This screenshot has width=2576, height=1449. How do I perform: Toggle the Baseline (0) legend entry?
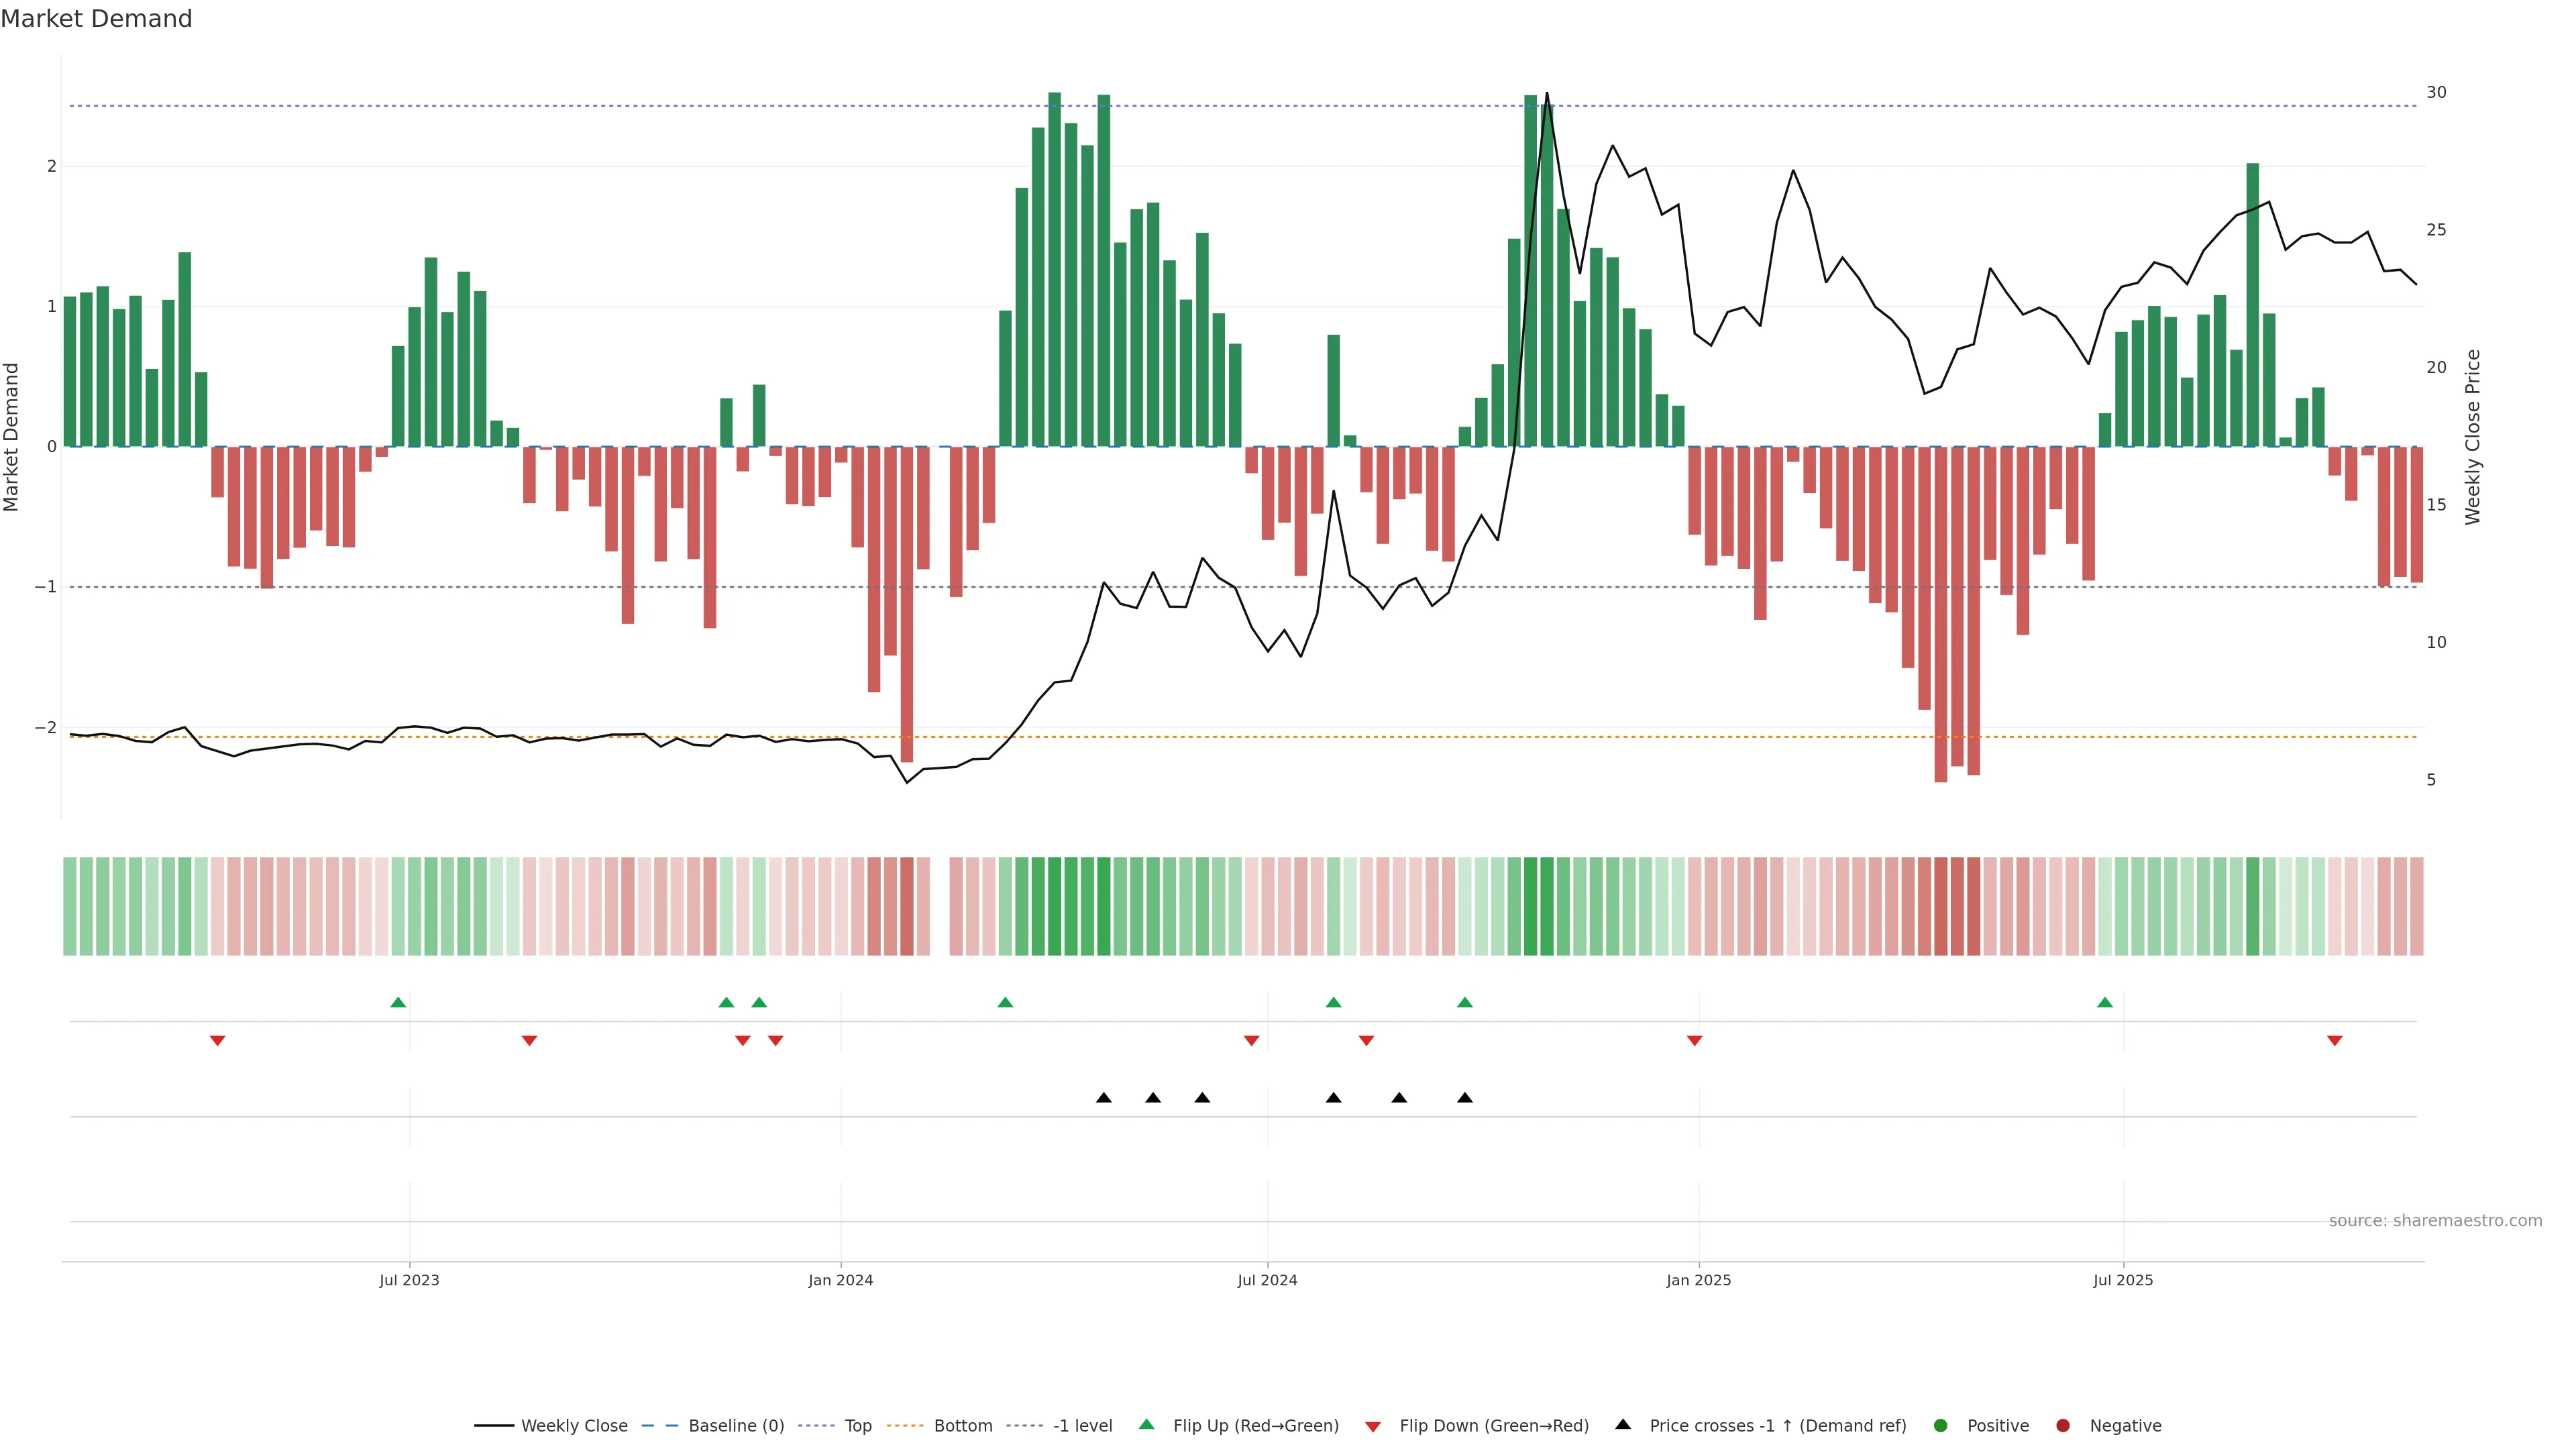(x=736, y=1426)
